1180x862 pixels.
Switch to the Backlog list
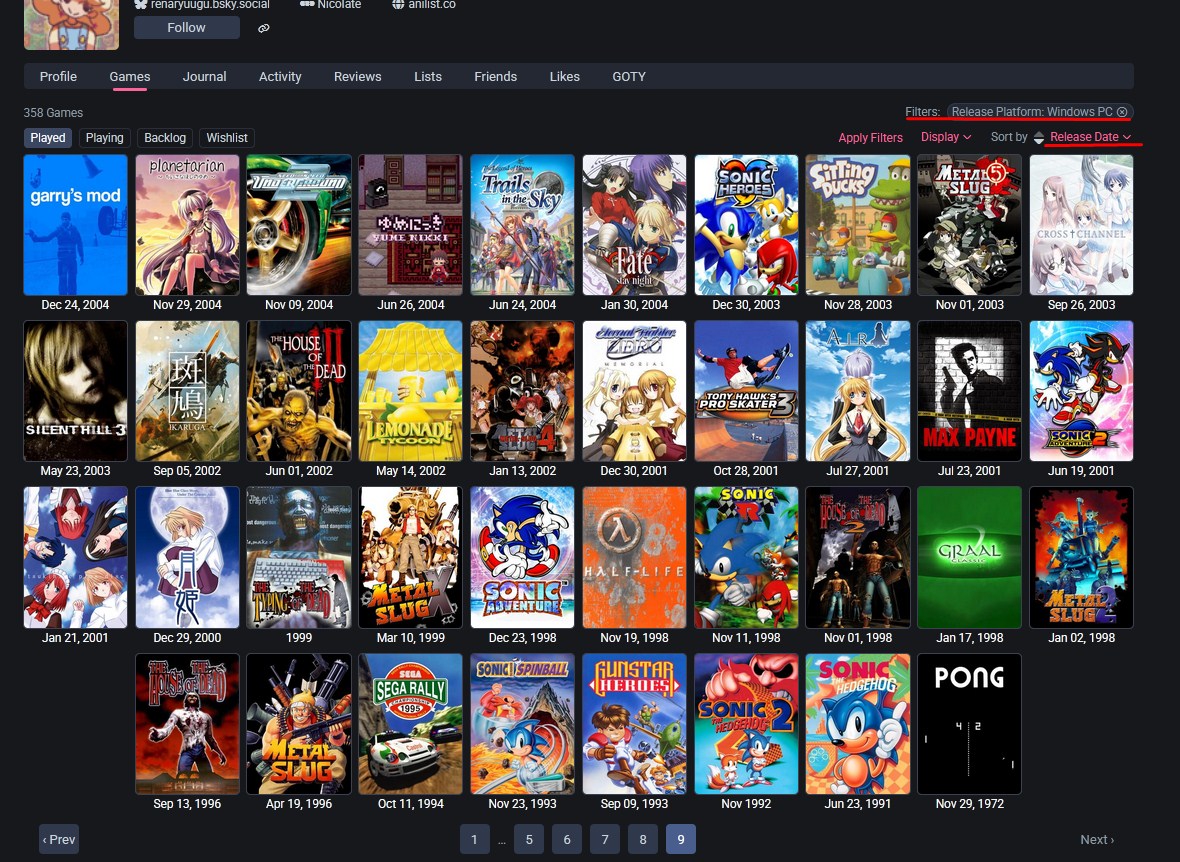click(165, 138)
